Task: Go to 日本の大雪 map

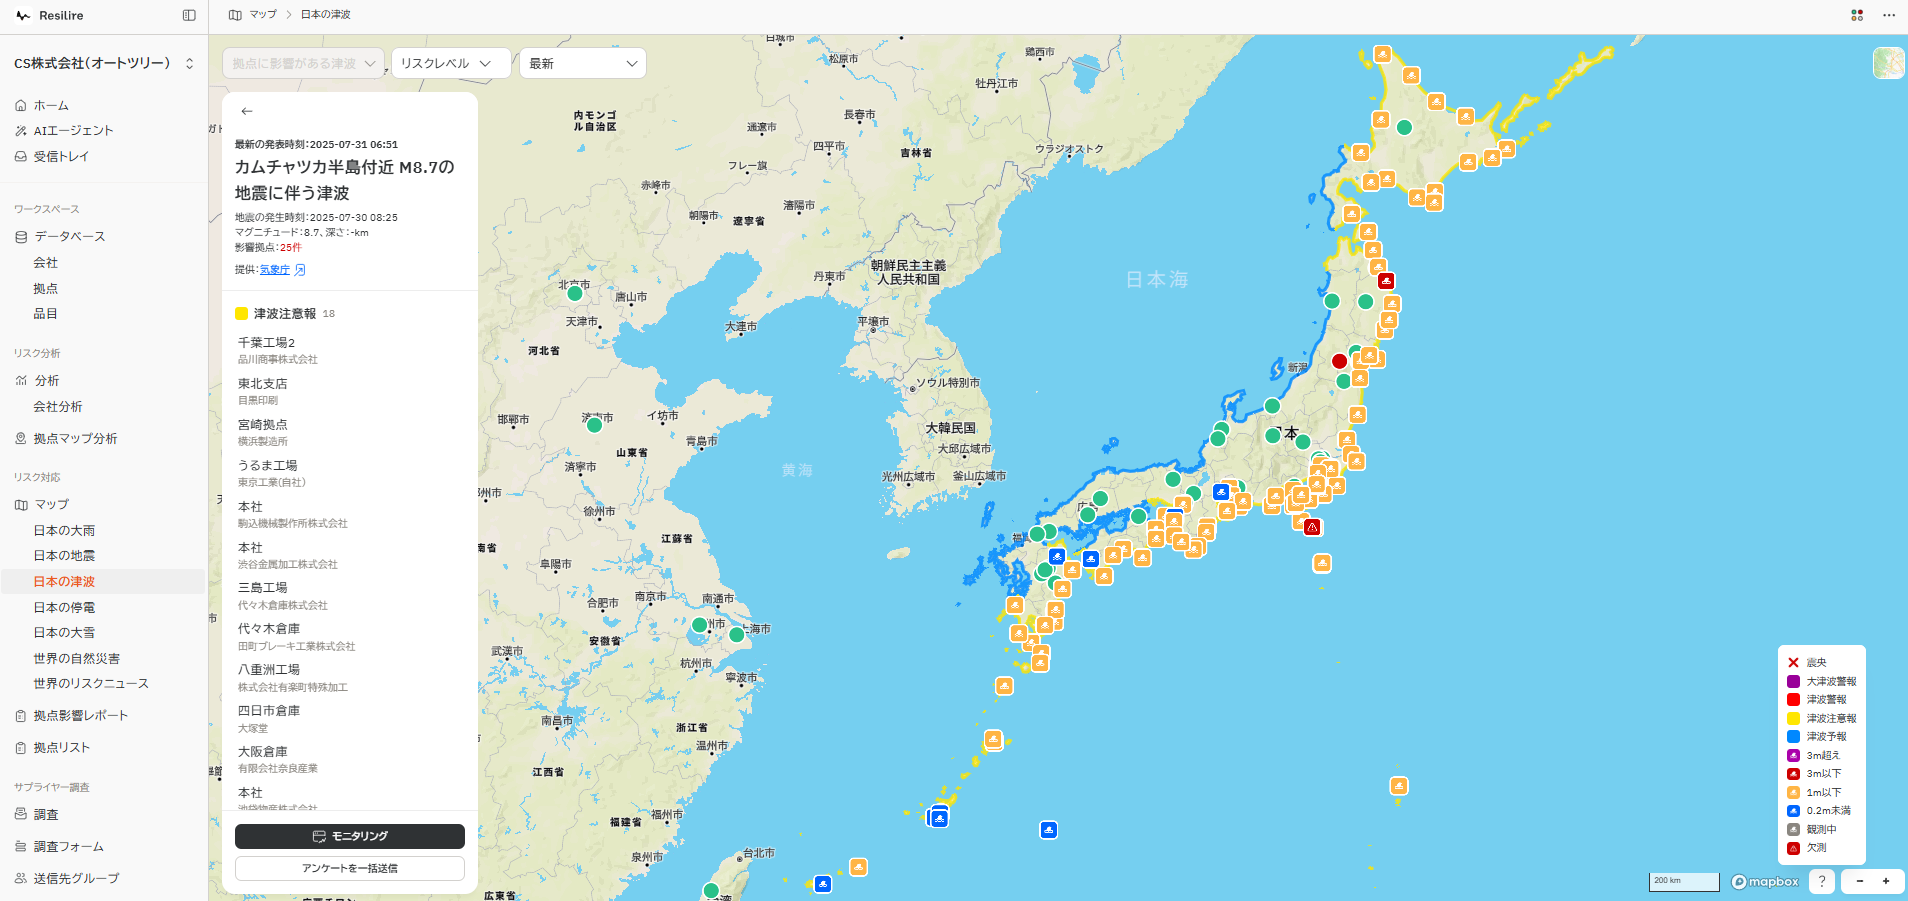Action: tap(65, 633)
